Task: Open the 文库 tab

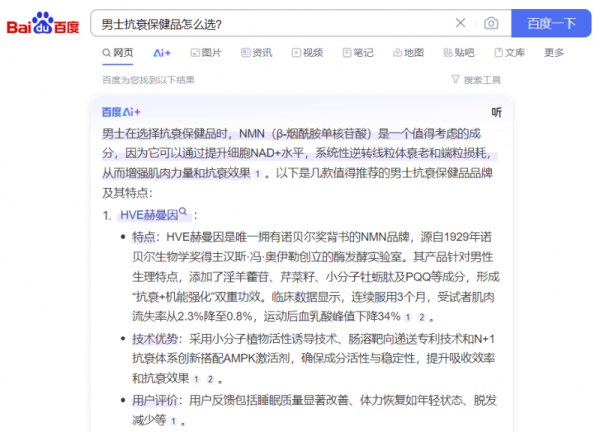Action: click(509, 52)
